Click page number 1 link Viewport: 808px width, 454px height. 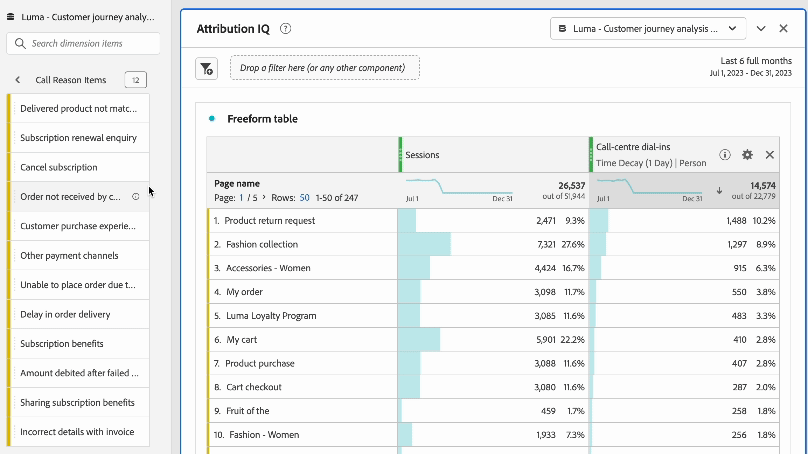click(x=241, y=198)
